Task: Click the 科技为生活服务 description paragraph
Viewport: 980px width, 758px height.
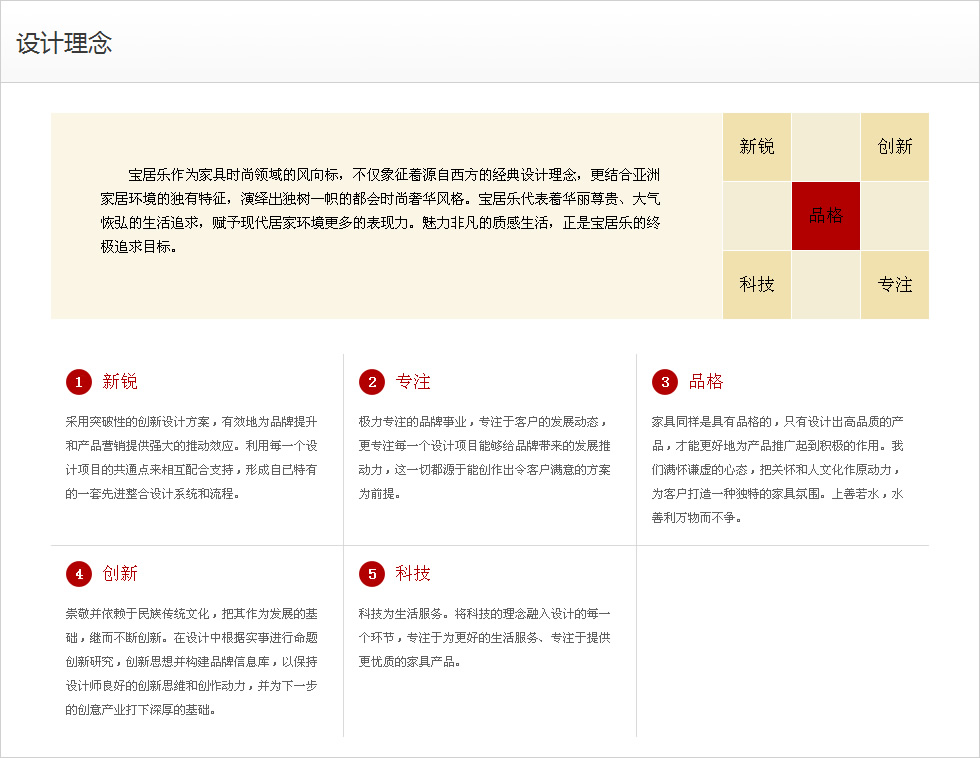Action: point(485,637)
